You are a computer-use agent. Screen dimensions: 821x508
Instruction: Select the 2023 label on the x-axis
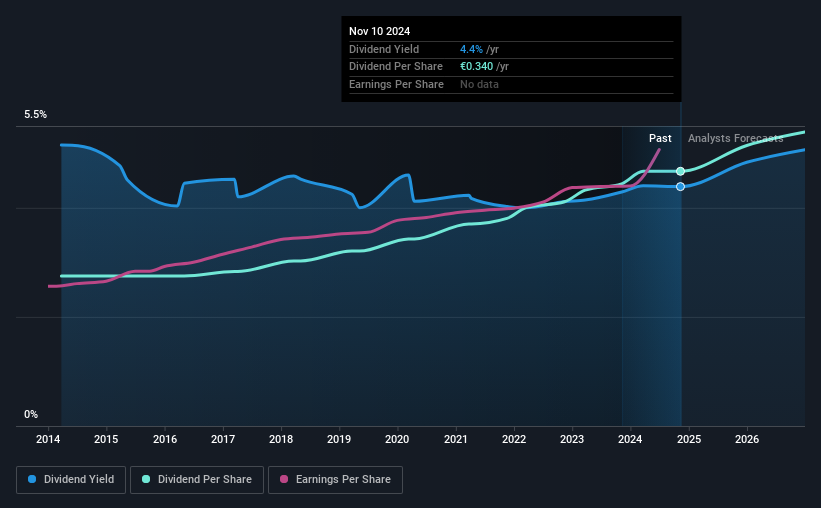pyautogui.click(x=572, y=439)
